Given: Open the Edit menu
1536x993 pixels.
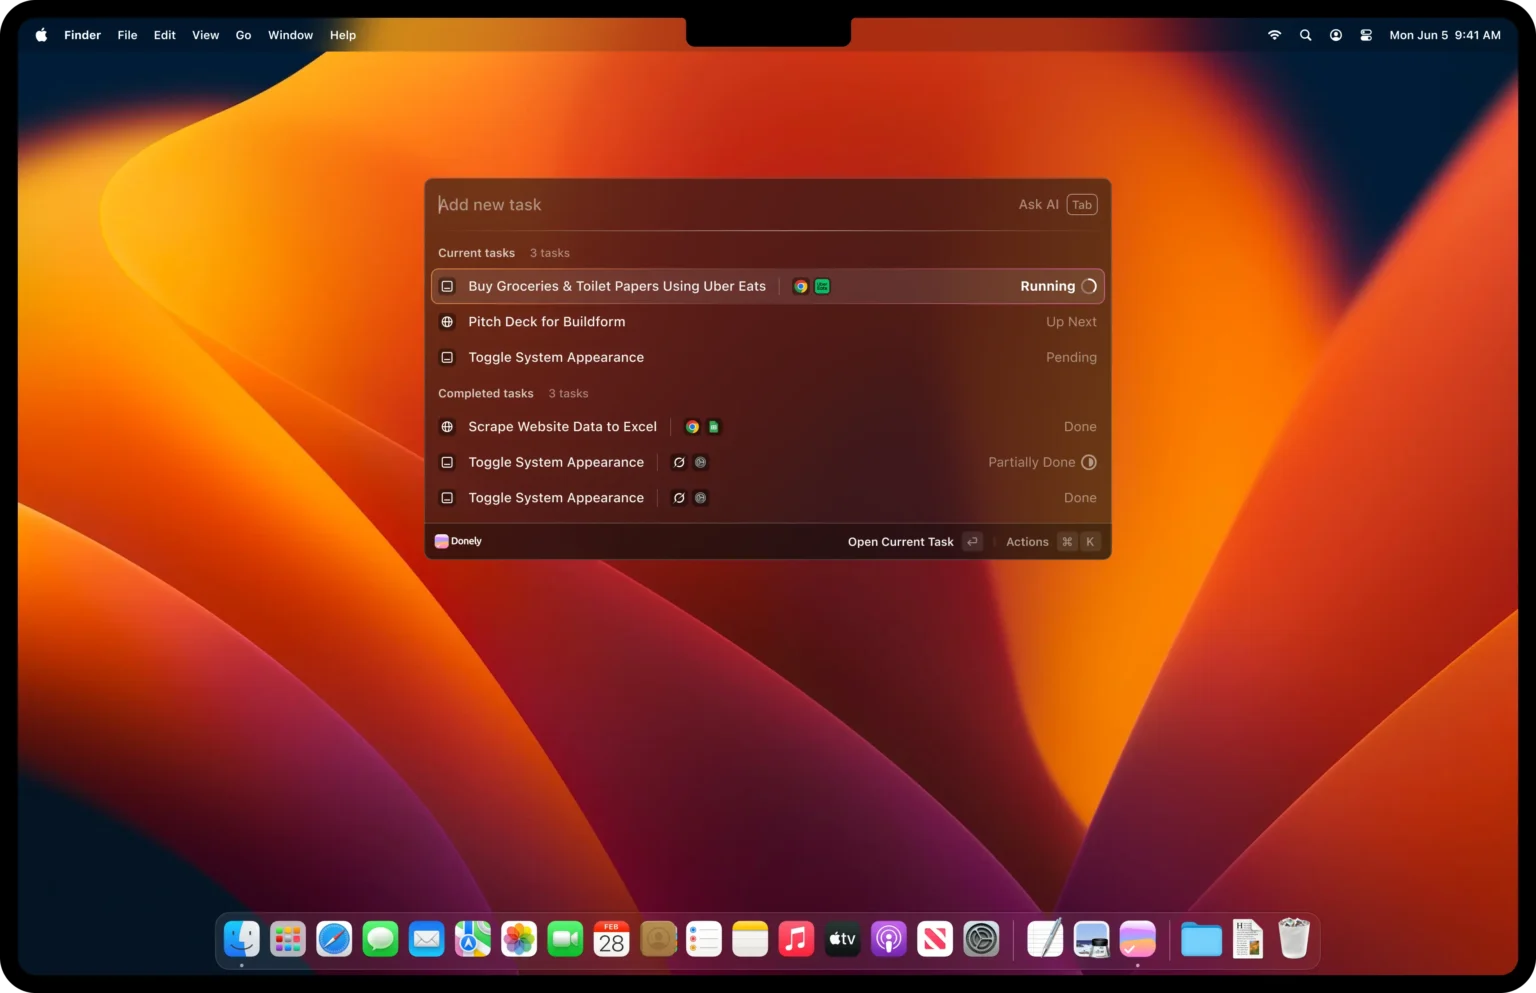Looking at the screenshot, I should (x=164, y=35).
